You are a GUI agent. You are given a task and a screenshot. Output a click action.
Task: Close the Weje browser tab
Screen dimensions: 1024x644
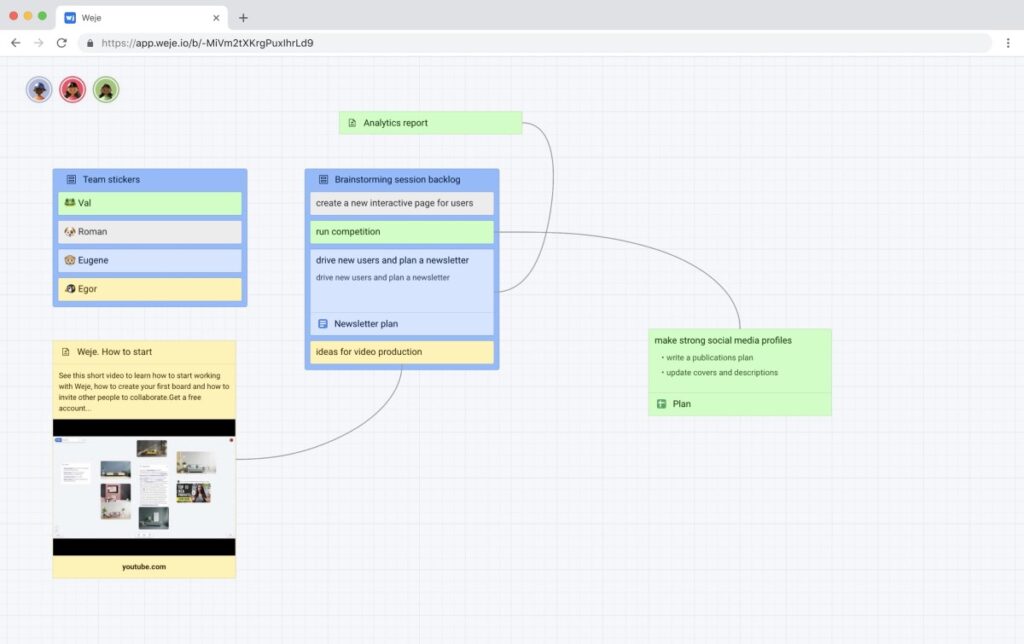217,18
